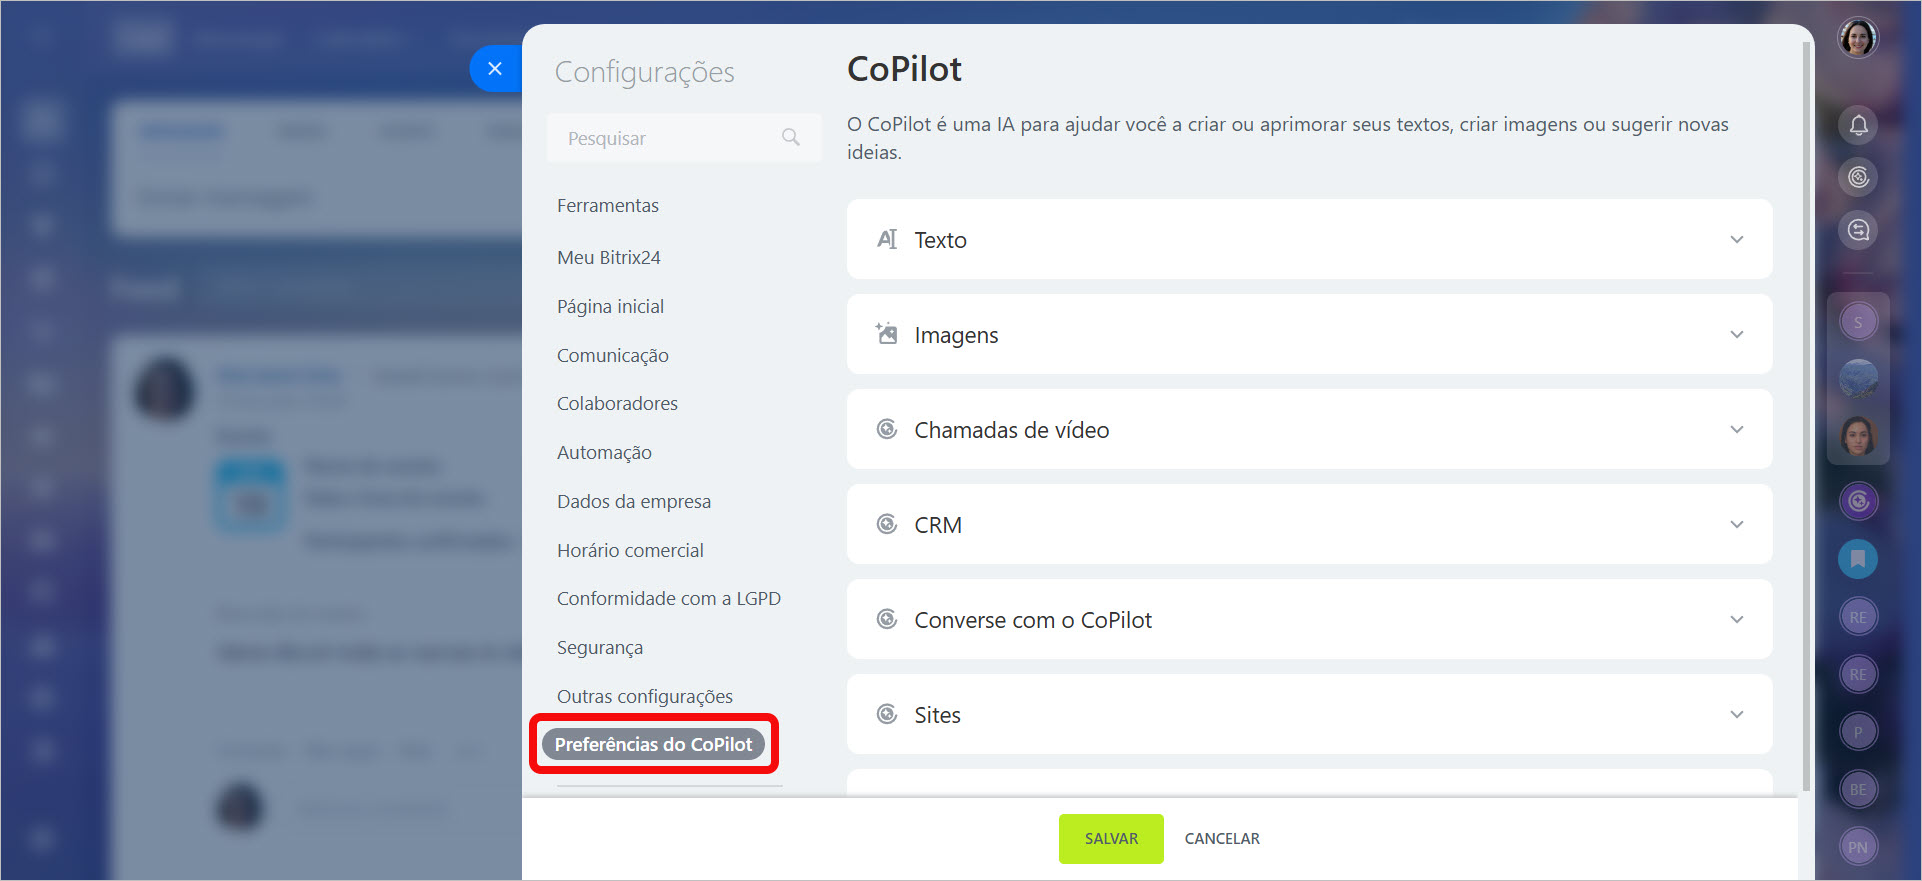Expand Converse com o CoPilot chevron
1922x881 pixels.
(1737, 620)
